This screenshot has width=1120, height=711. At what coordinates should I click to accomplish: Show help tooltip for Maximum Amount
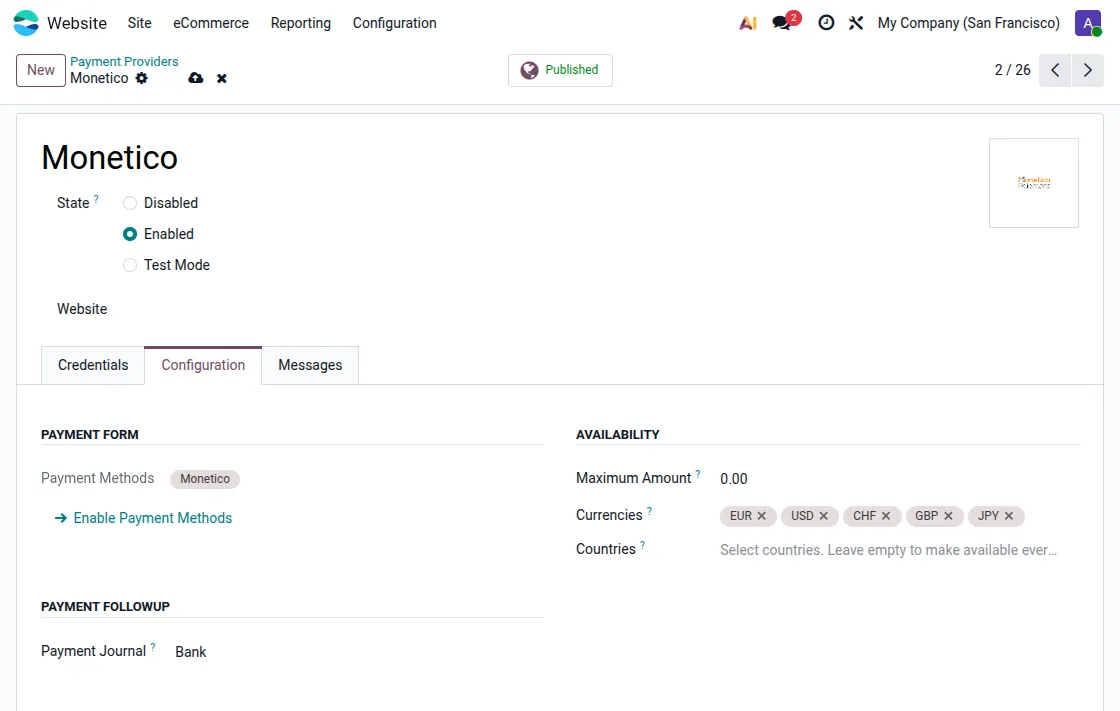click(x=698, y=474)
